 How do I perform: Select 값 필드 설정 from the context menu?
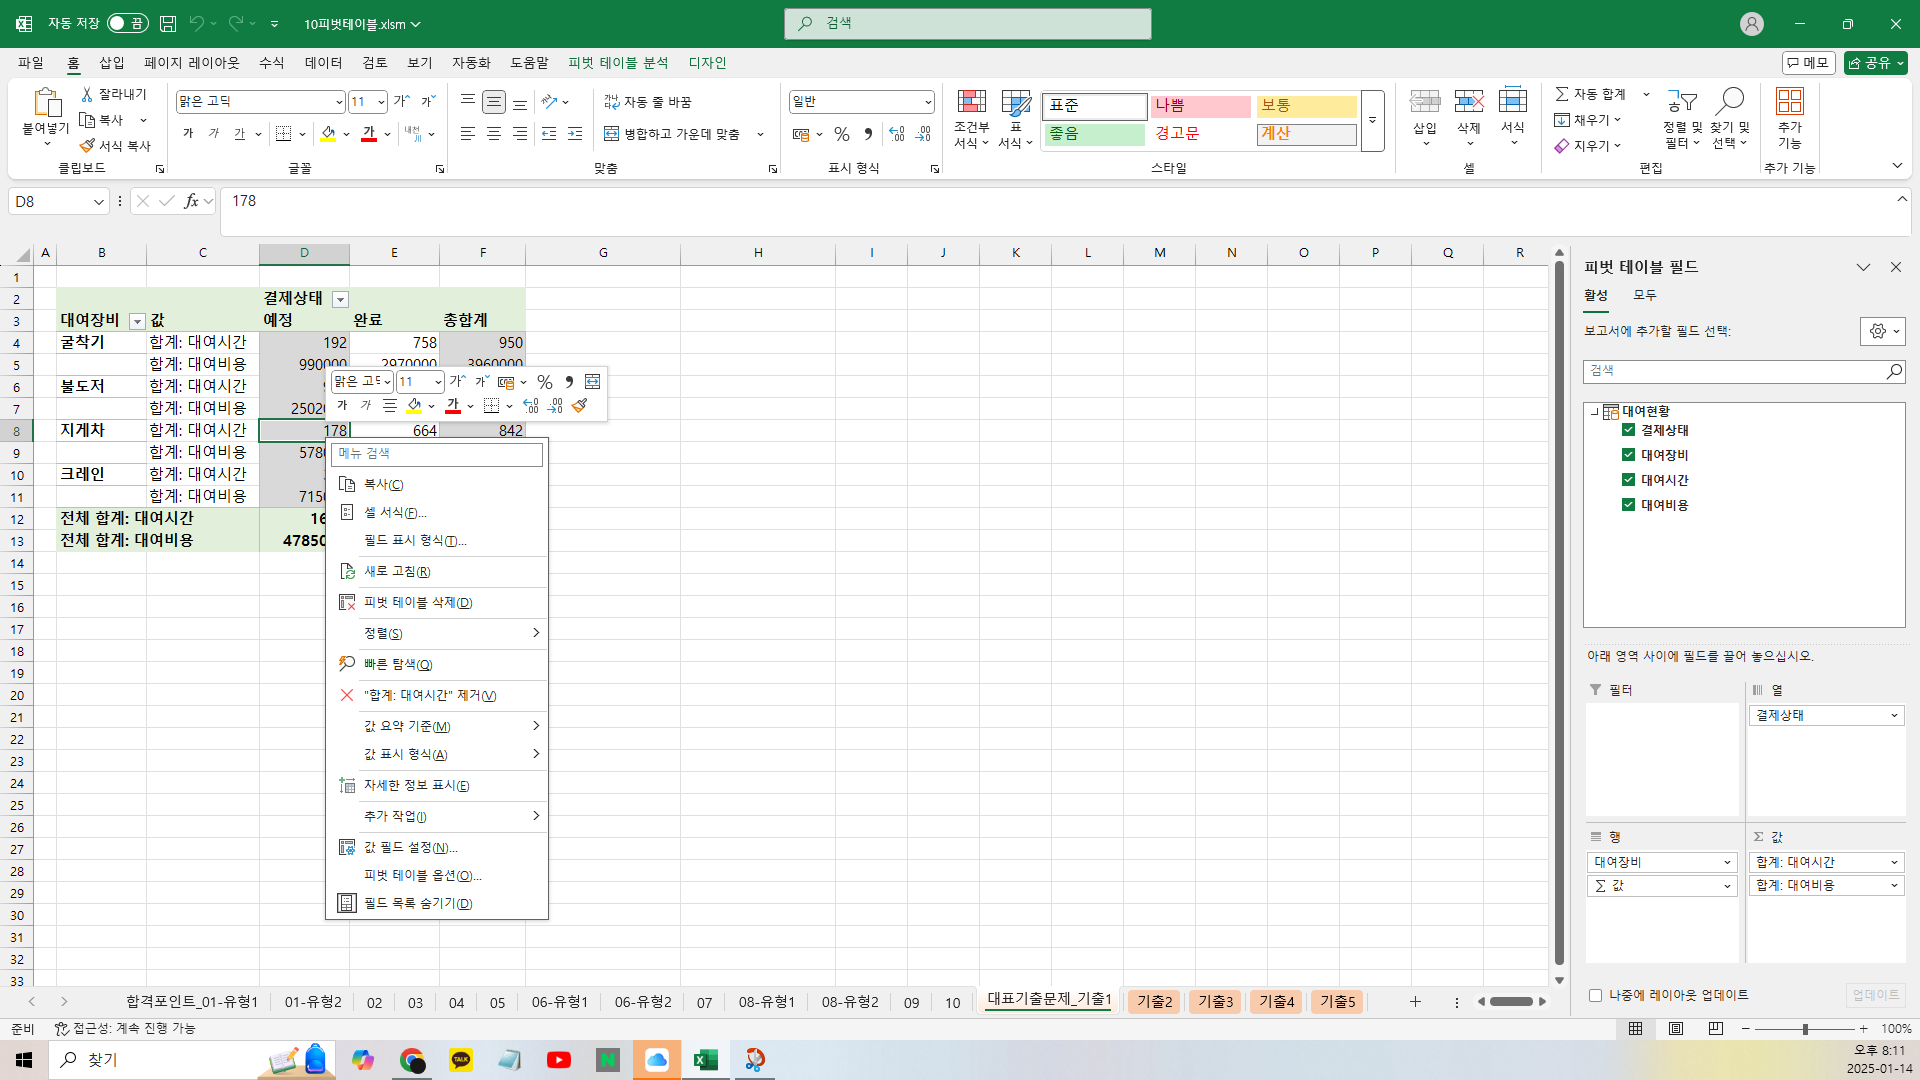pyautogui.click(x=410, y=847)
